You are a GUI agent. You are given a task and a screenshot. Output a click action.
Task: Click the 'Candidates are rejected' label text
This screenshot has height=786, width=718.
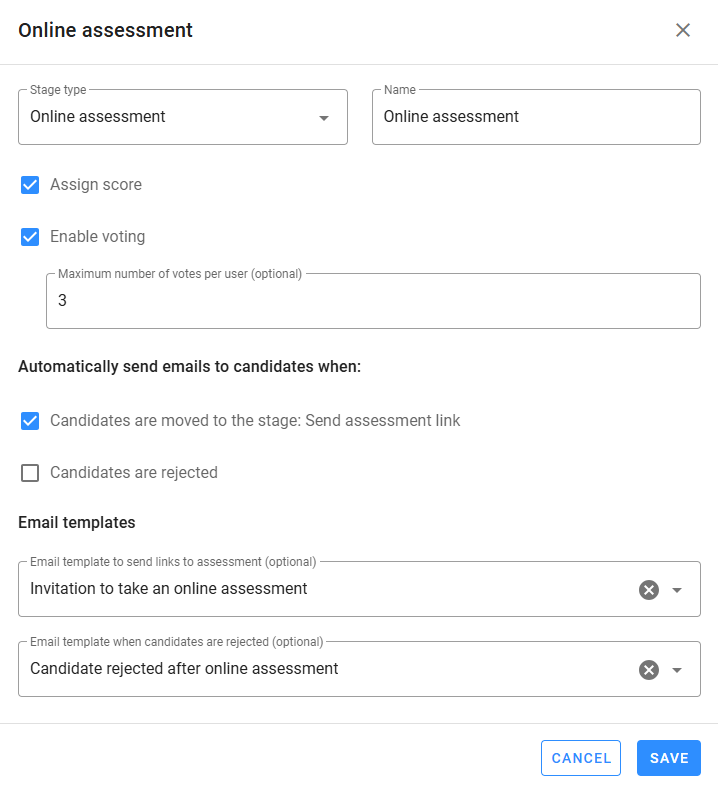134,473
